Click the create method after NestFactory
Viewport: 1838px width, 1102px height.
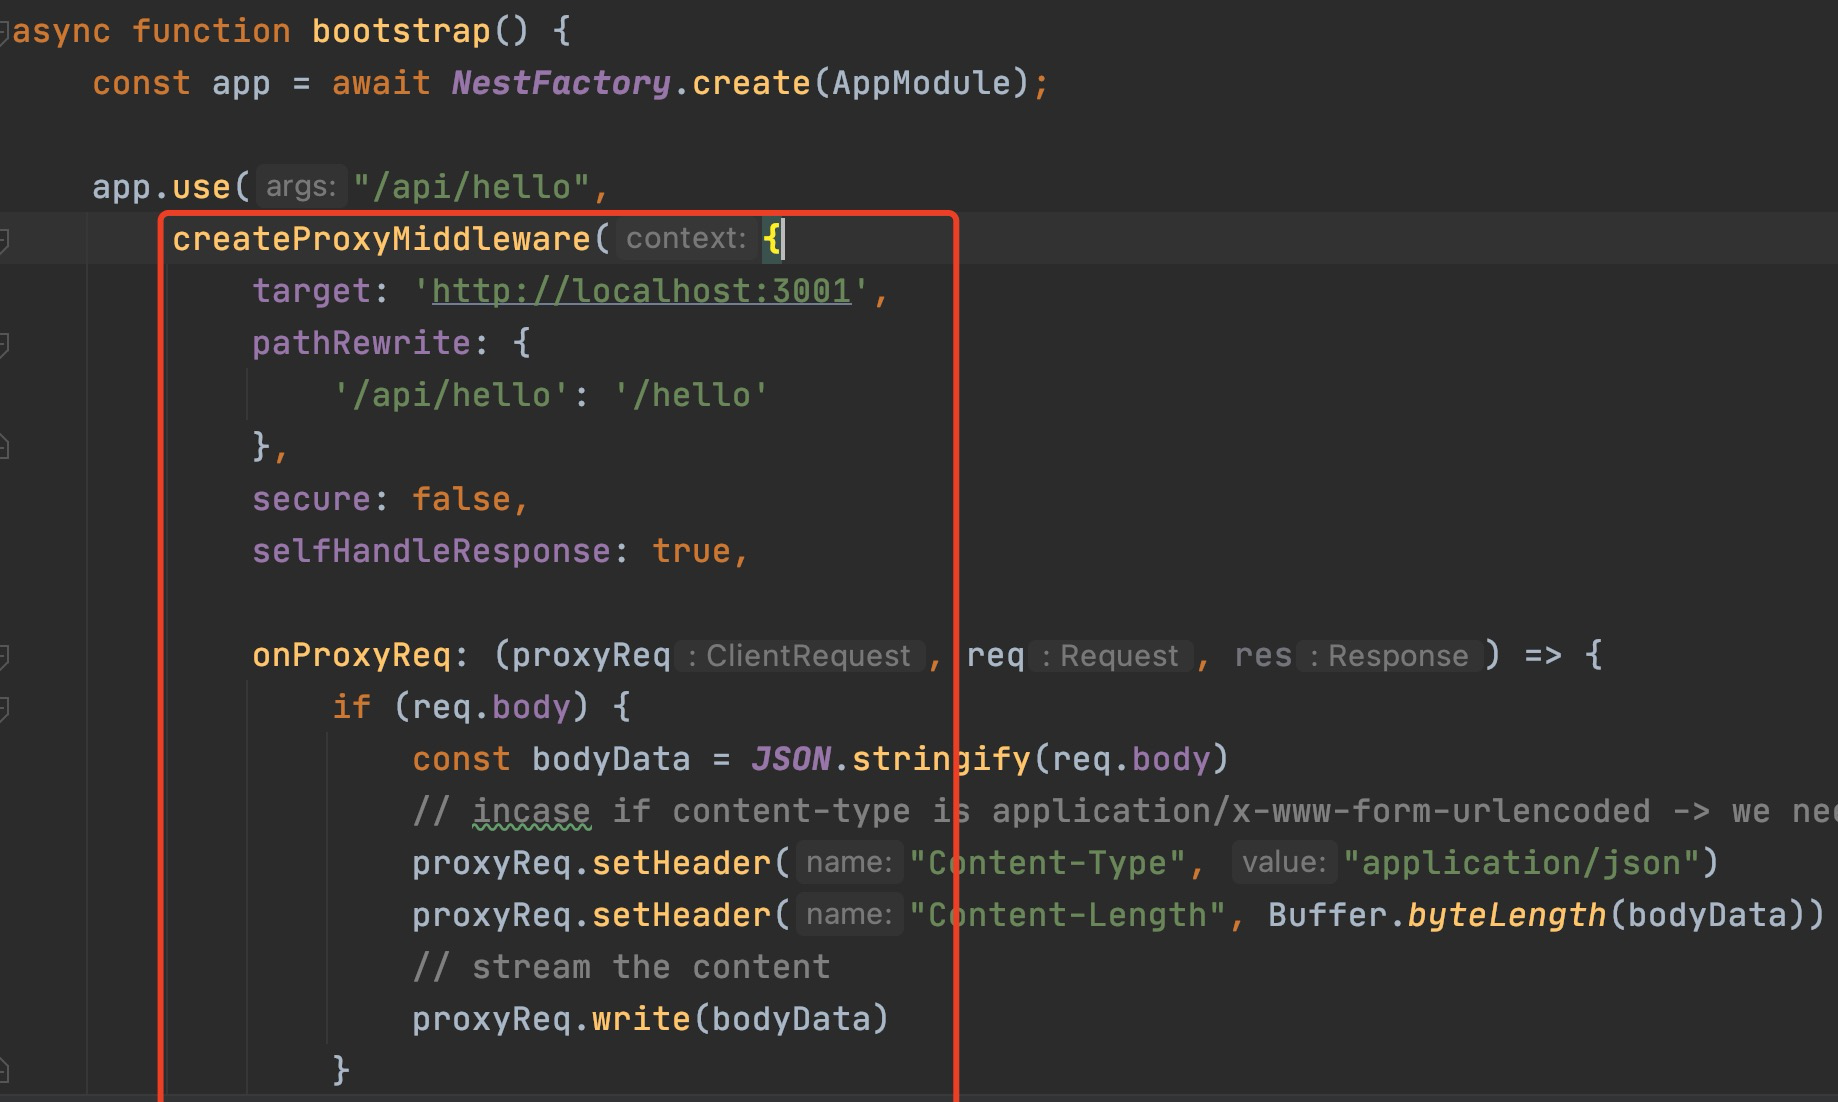coord(751,83)
